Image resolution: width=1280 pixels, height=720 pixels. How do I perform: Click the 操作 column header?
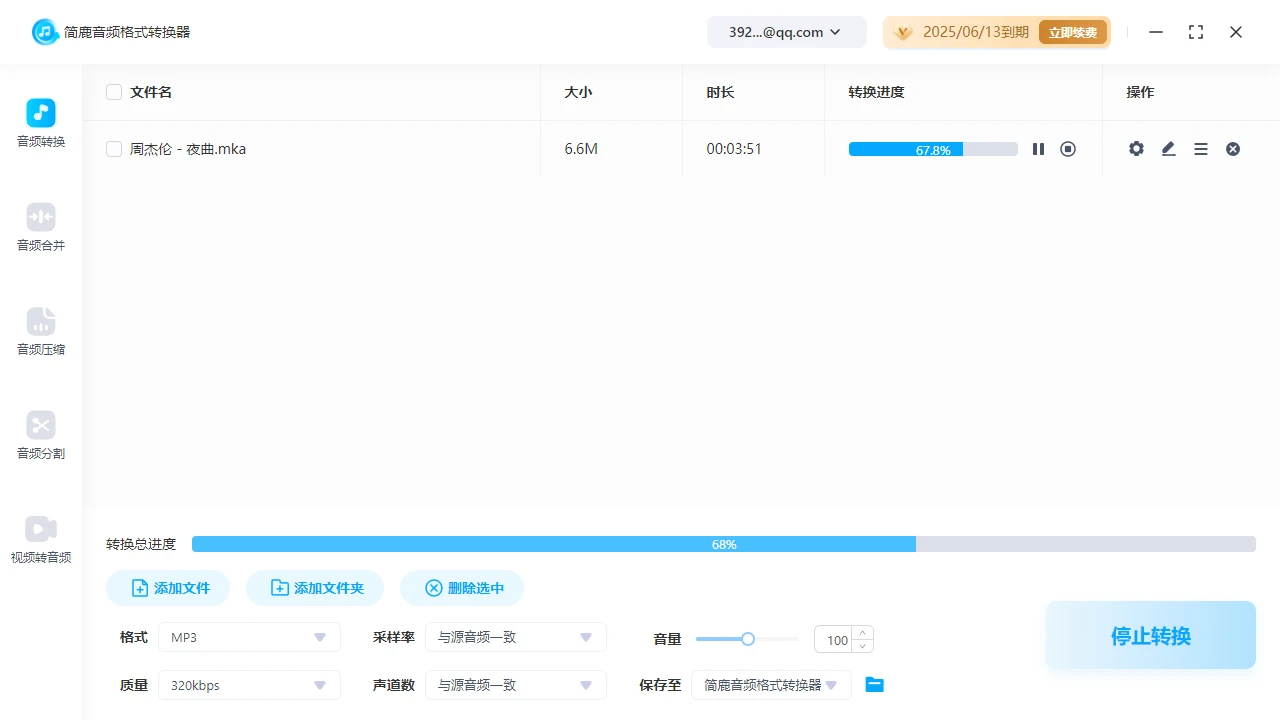coord(1140,92)
